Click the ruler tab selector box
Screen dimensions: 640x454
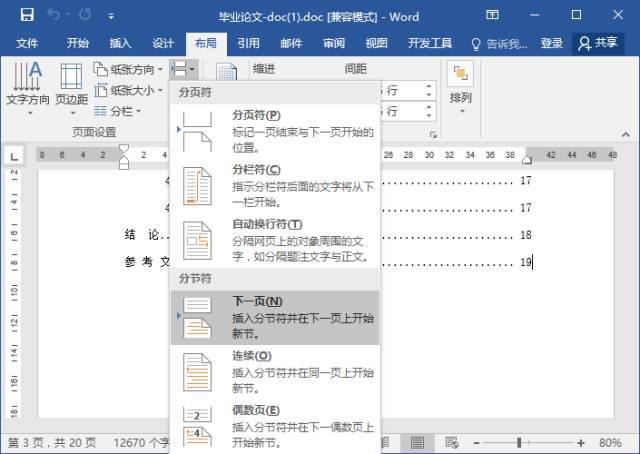15,156
